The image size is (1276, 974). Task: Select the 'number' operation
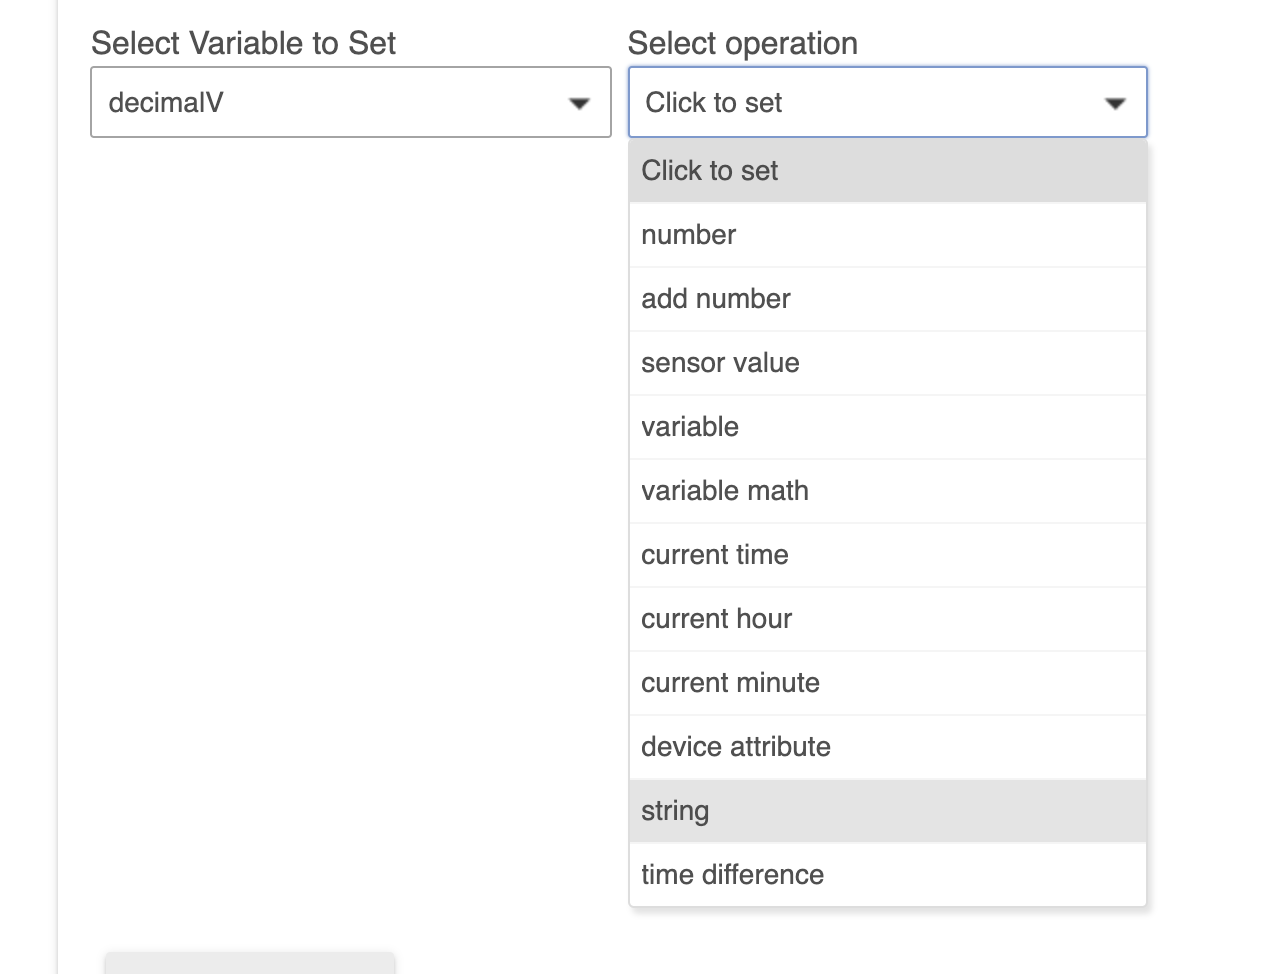(x=887, y=235)
